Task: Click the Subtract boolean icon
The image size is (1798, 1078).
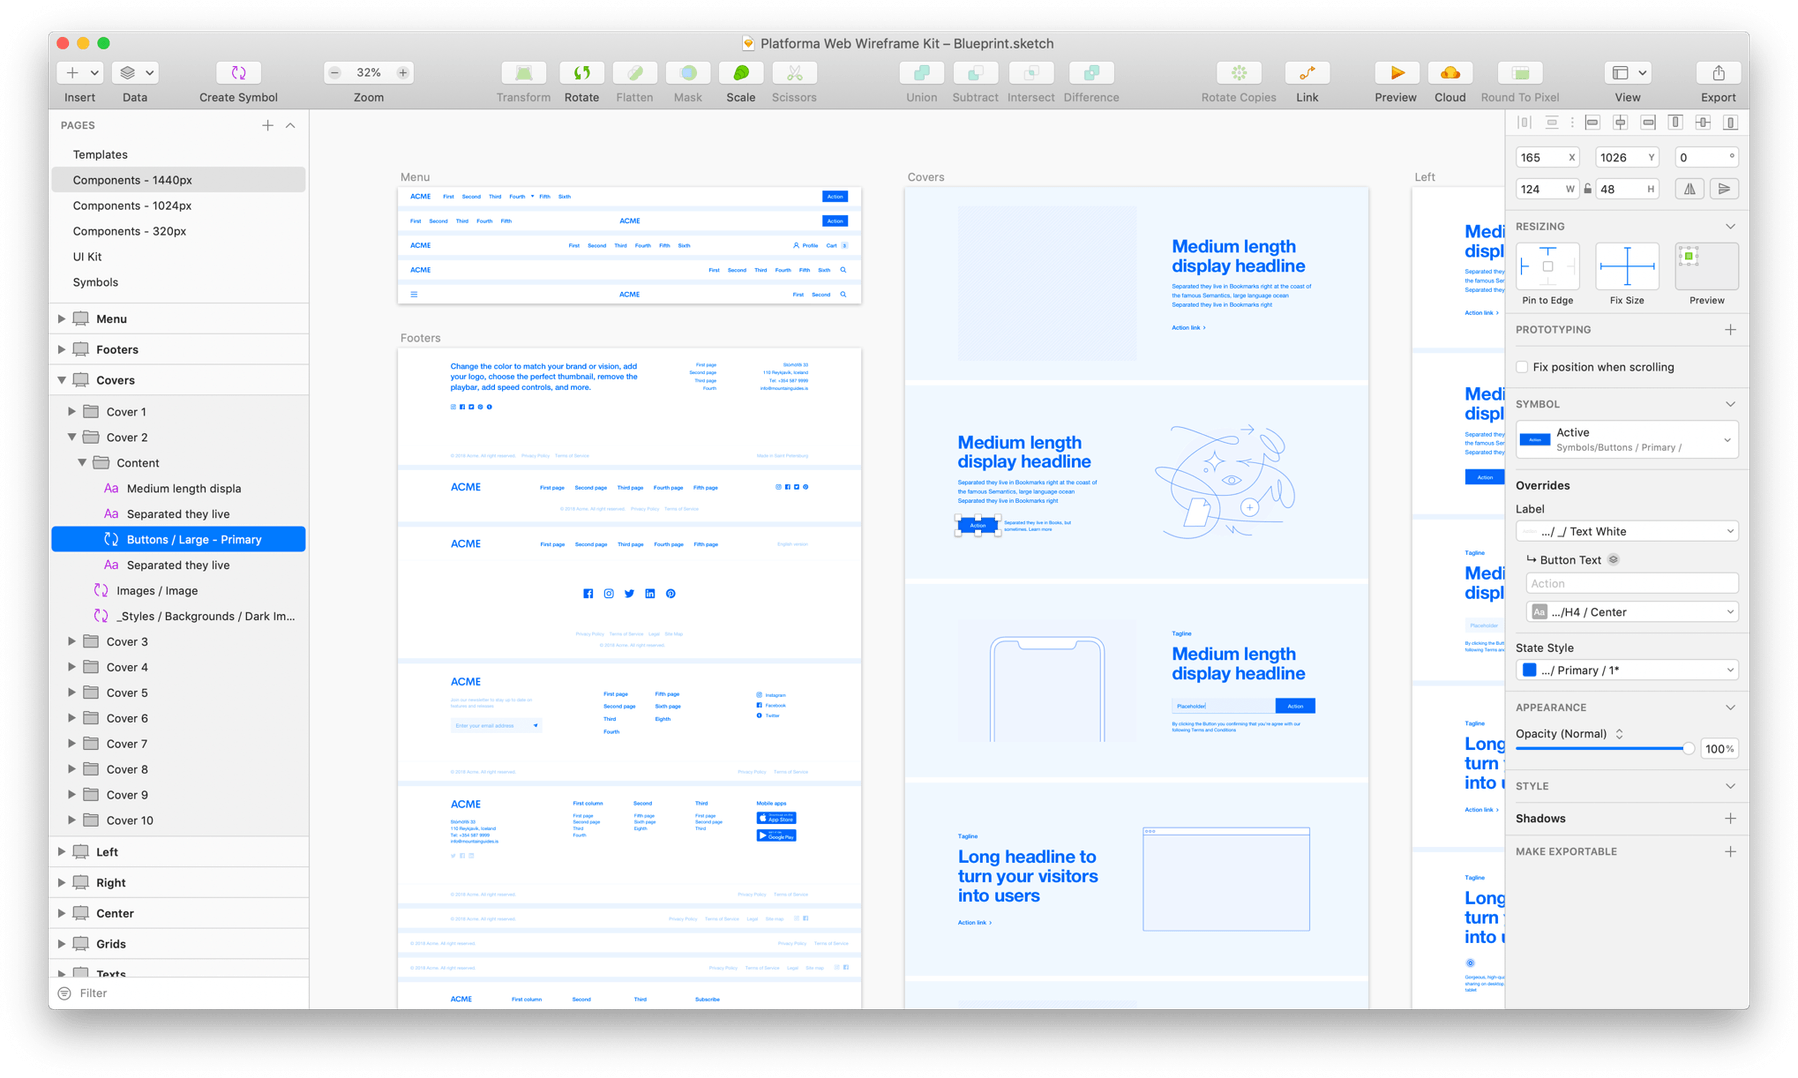Action: [x=975, y=73]
